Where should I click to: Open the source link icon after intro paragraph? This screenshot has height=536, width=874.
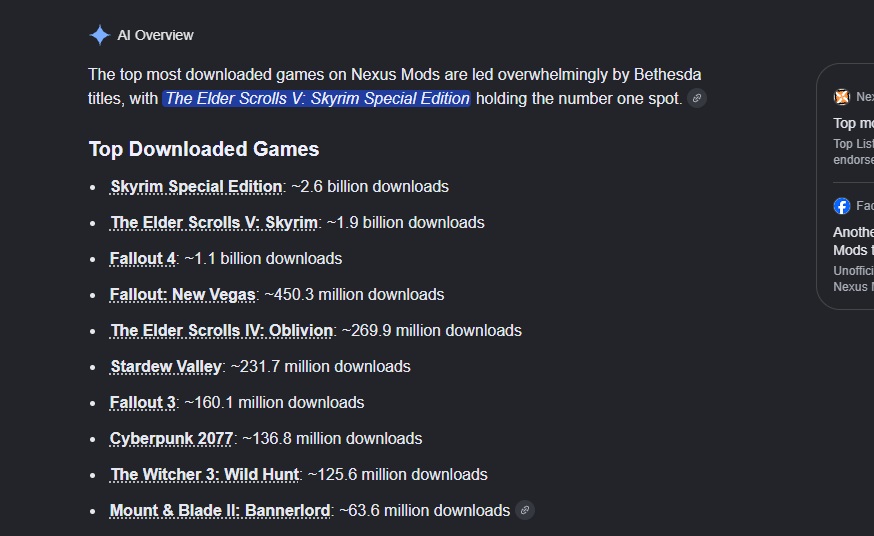(x=697, y=99)
